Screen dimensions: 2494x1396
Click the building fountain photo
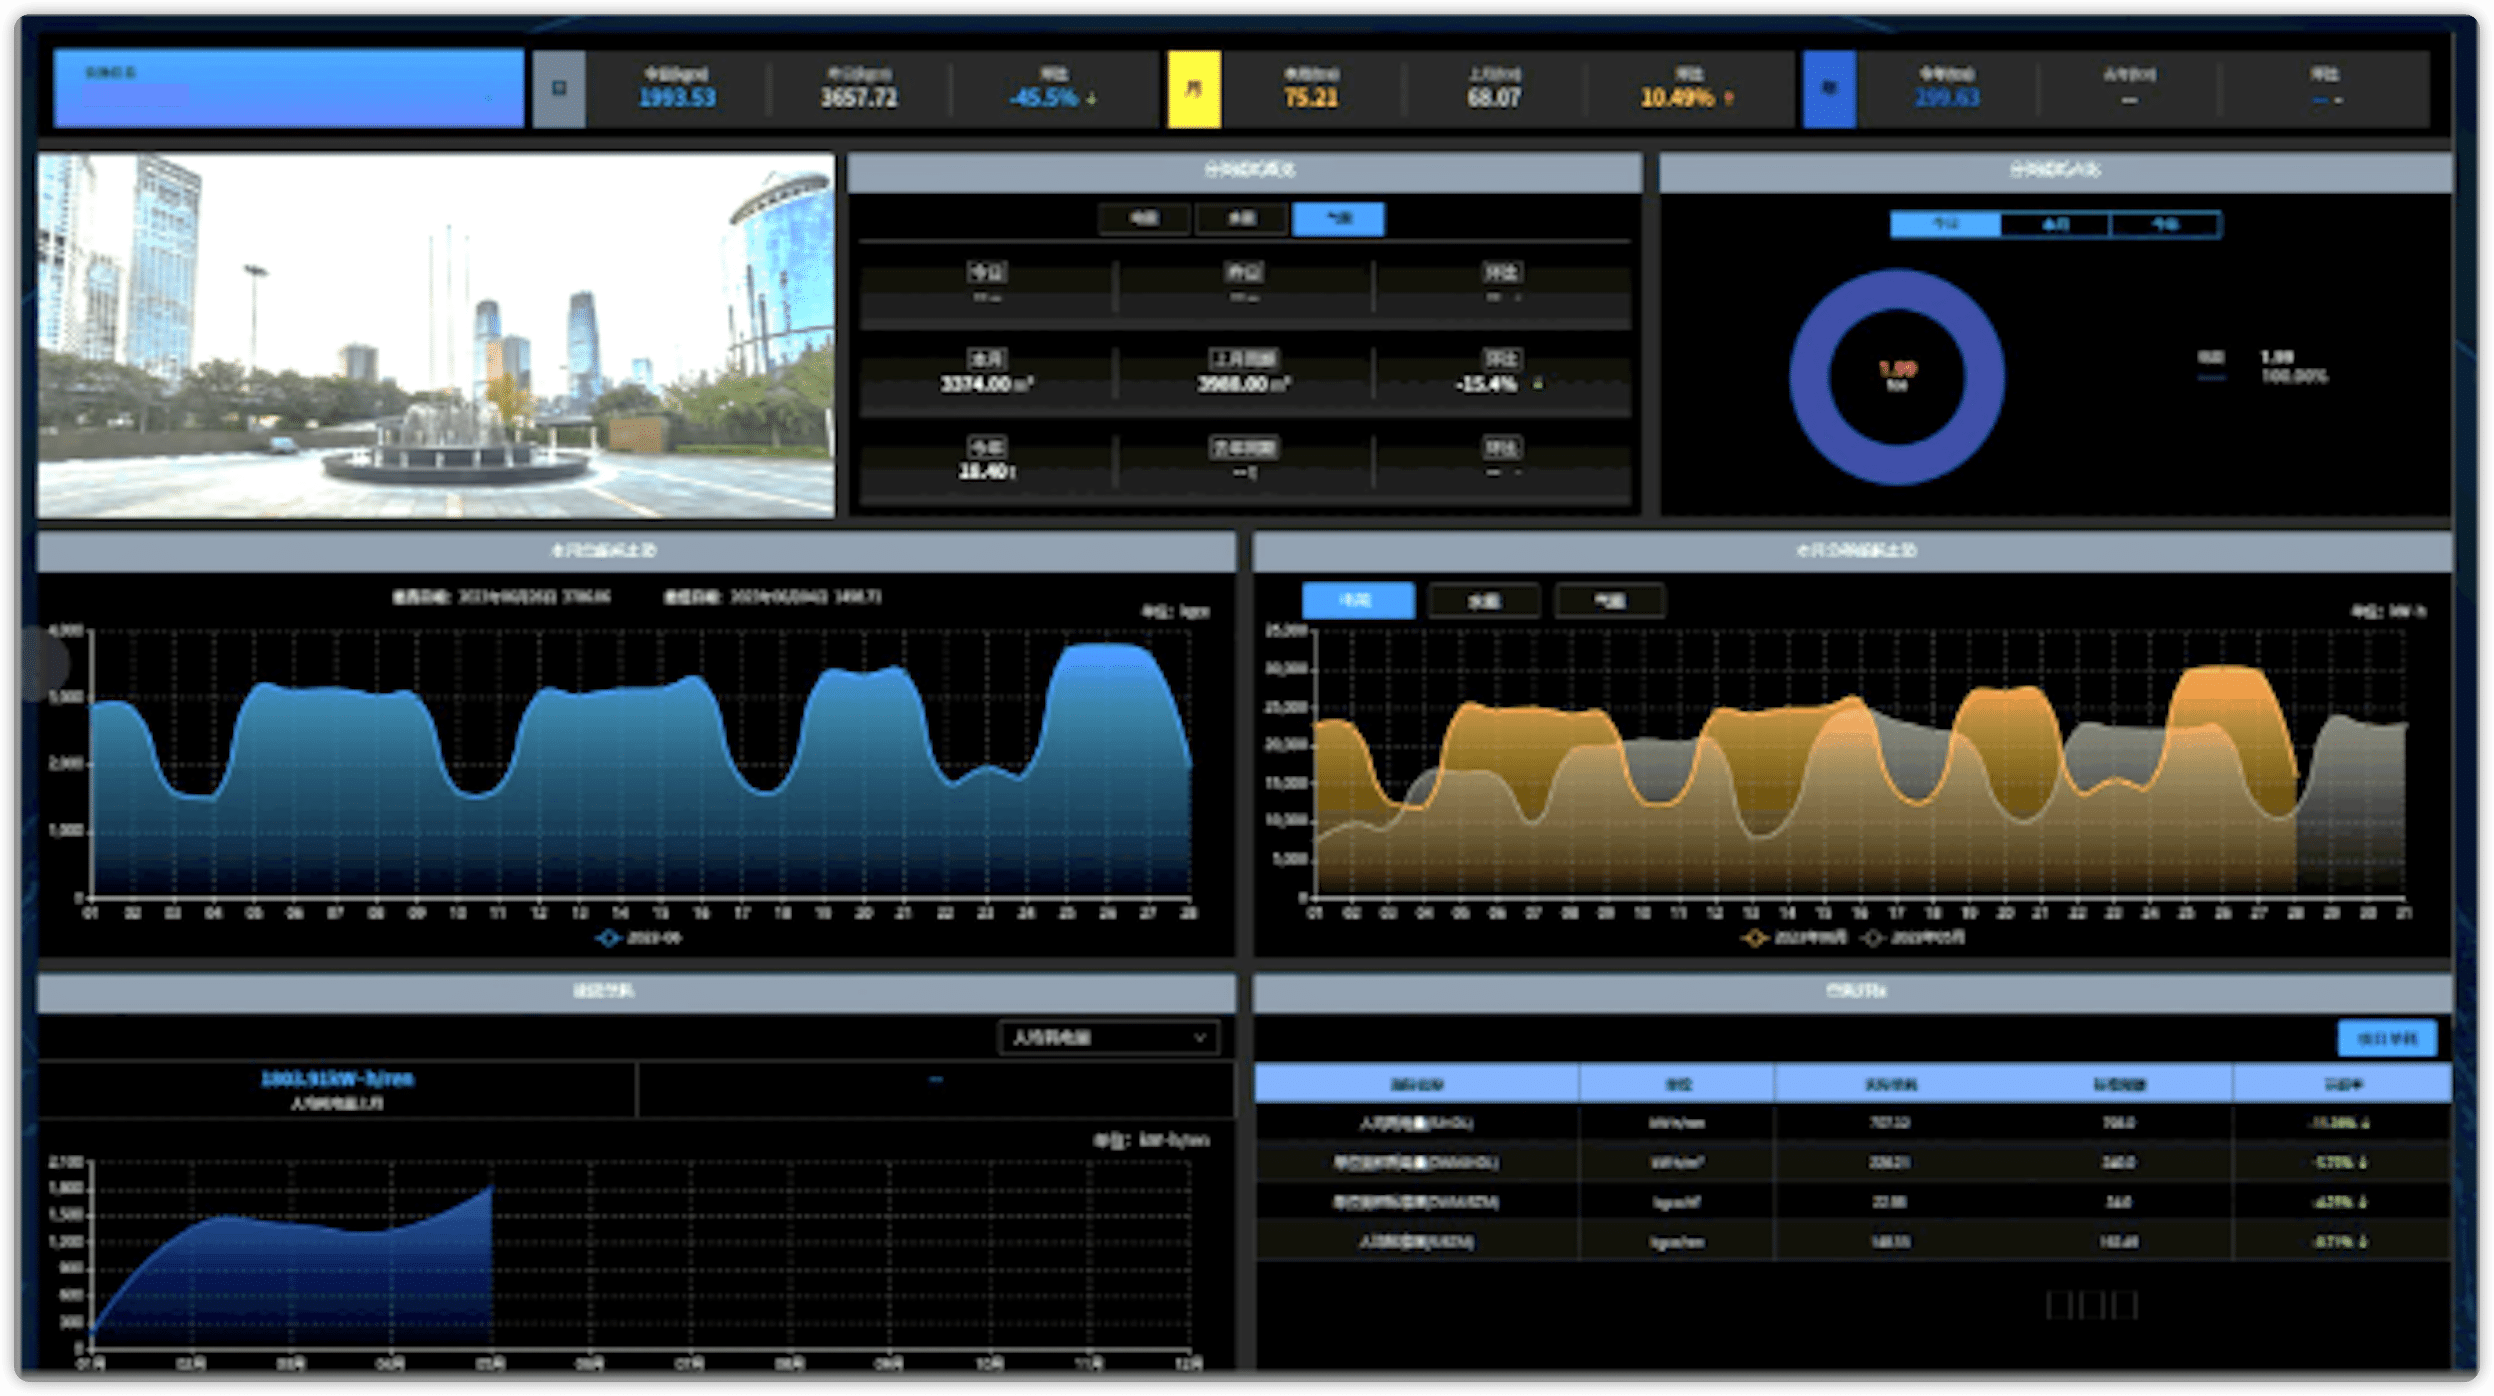click(x=436, y=335)
